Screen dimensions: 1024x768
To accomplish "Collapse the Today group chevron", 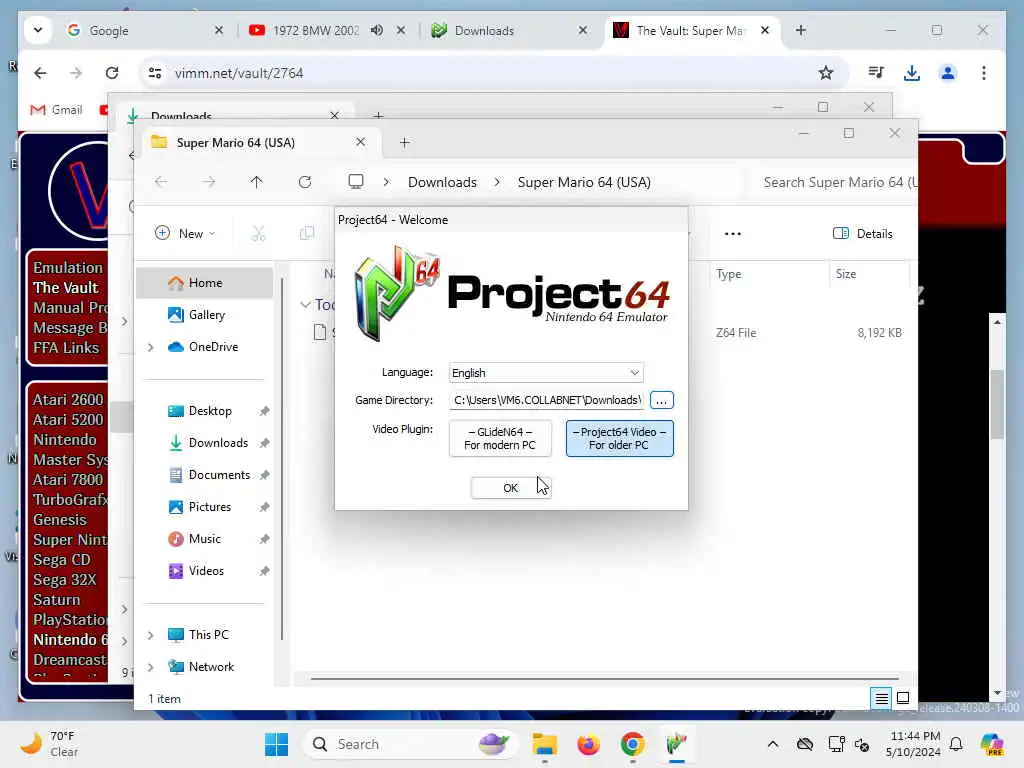I will [x=305, y=305].
